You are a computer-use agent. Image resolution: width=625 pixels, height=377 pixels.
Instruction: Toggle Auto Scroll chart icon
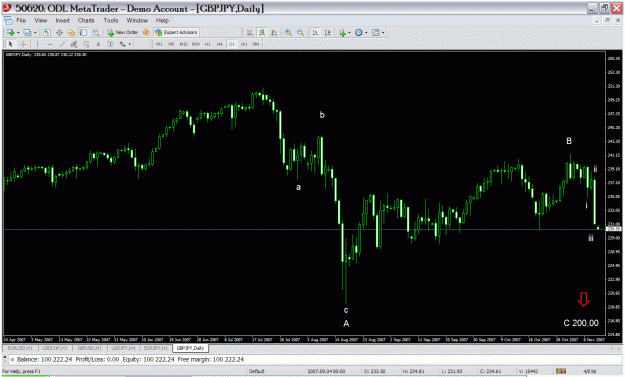[315, 32]
